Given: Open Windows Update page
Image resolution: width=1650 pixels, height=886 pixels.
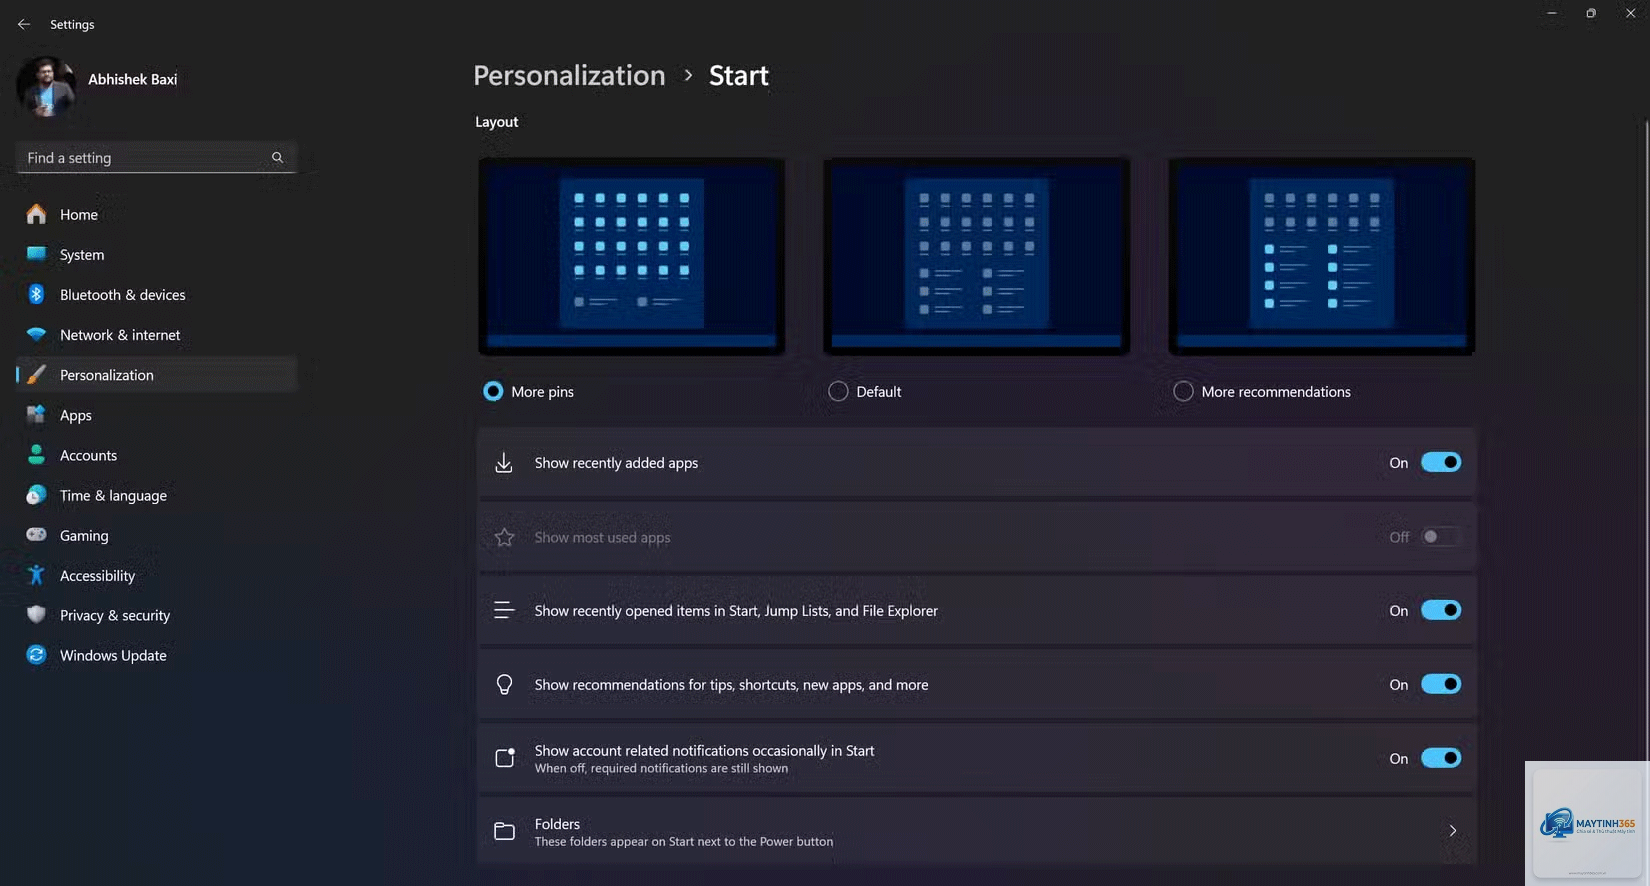Looking at the screenshot, I should (157, 655).
